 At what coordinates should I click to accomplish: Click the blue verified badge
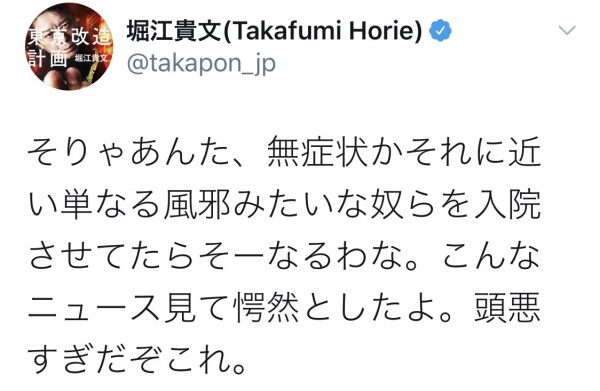coord(440,31)
